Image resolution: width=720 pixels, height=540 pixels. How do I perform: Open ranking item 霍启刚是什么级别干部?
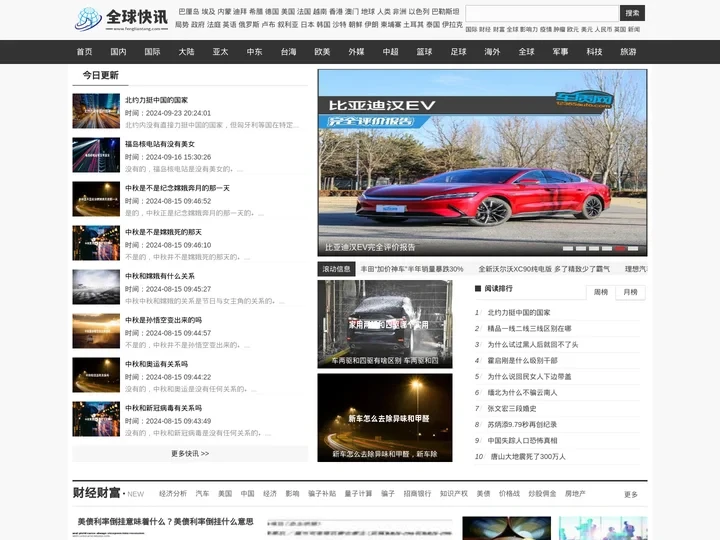[x=523, y=361]
